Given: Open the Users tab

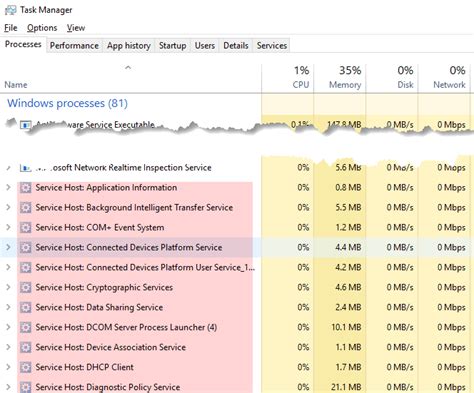Looking at the screenshot, I should coord(205,46).
